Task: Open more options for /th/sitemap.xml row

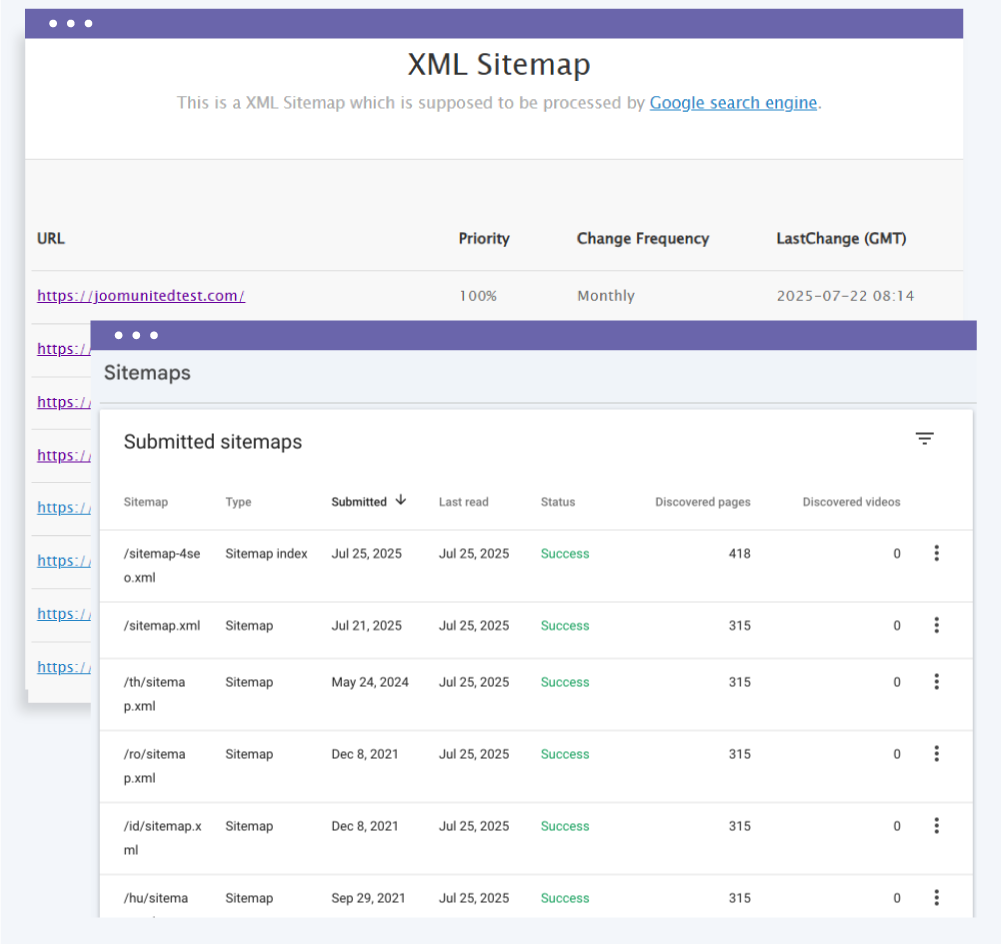Action: pos(936,682)
